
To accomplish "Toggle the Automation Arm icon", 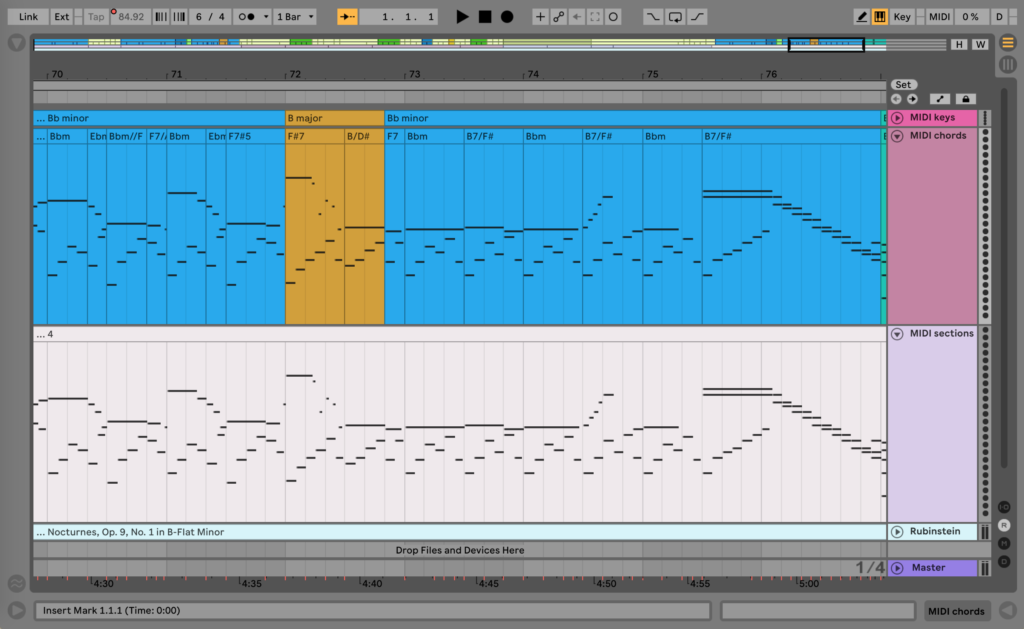I will click(x=558, y=16).
